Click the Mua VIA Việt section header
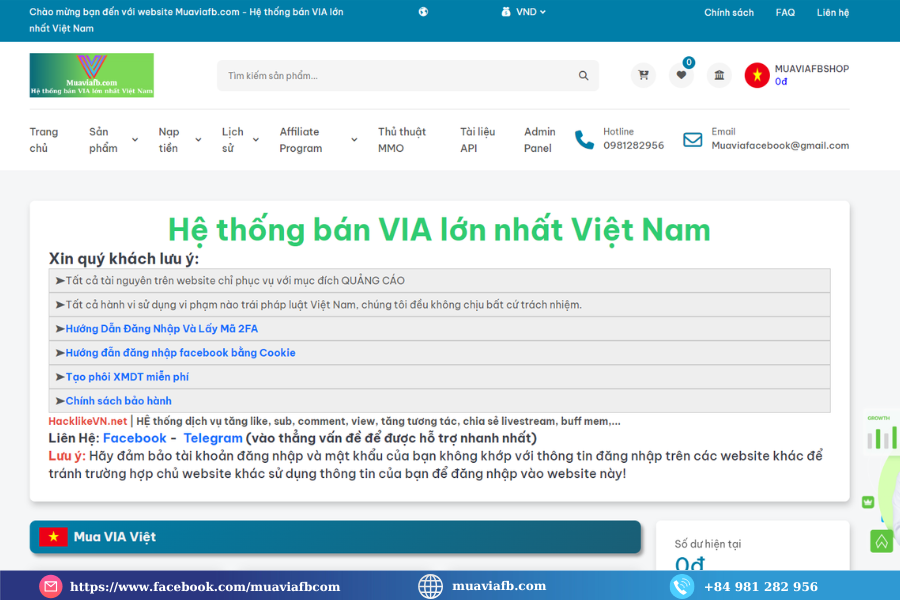The height and width of the screenshot is (600, 900). [x=335, y=537]
